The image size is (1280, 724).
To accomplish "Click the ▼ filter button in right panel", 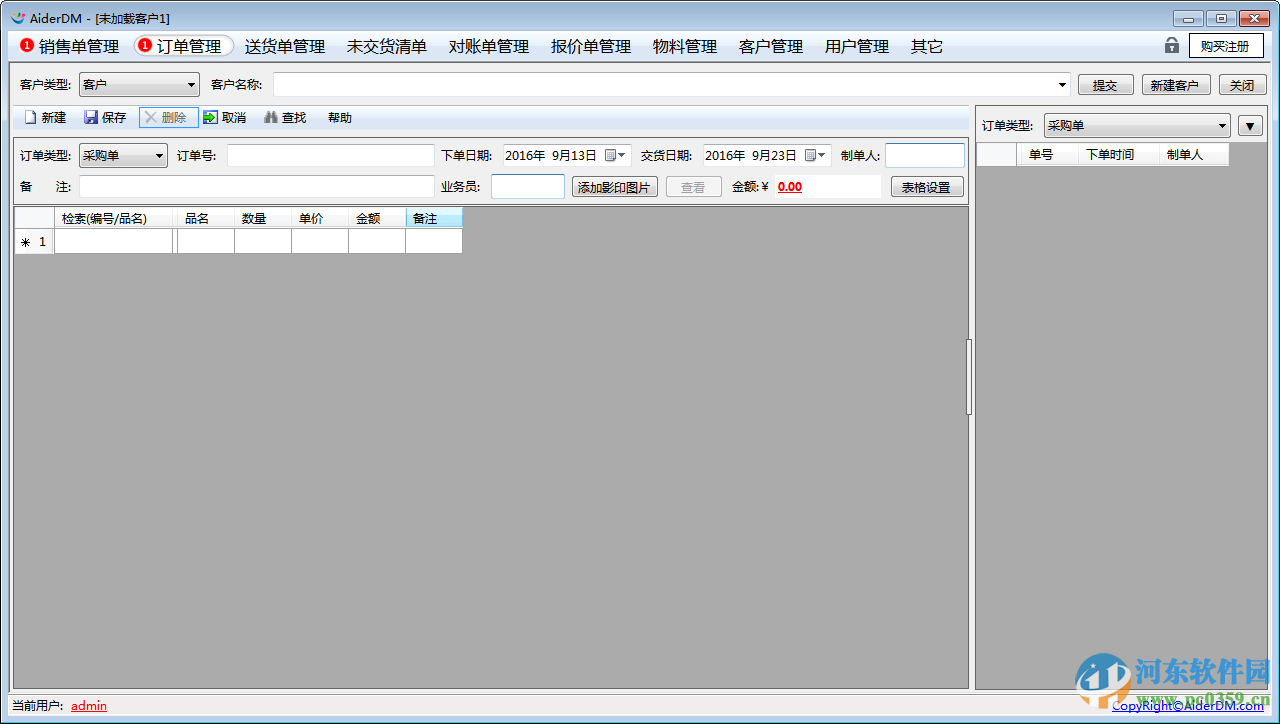I will [x=1251, y=125].
